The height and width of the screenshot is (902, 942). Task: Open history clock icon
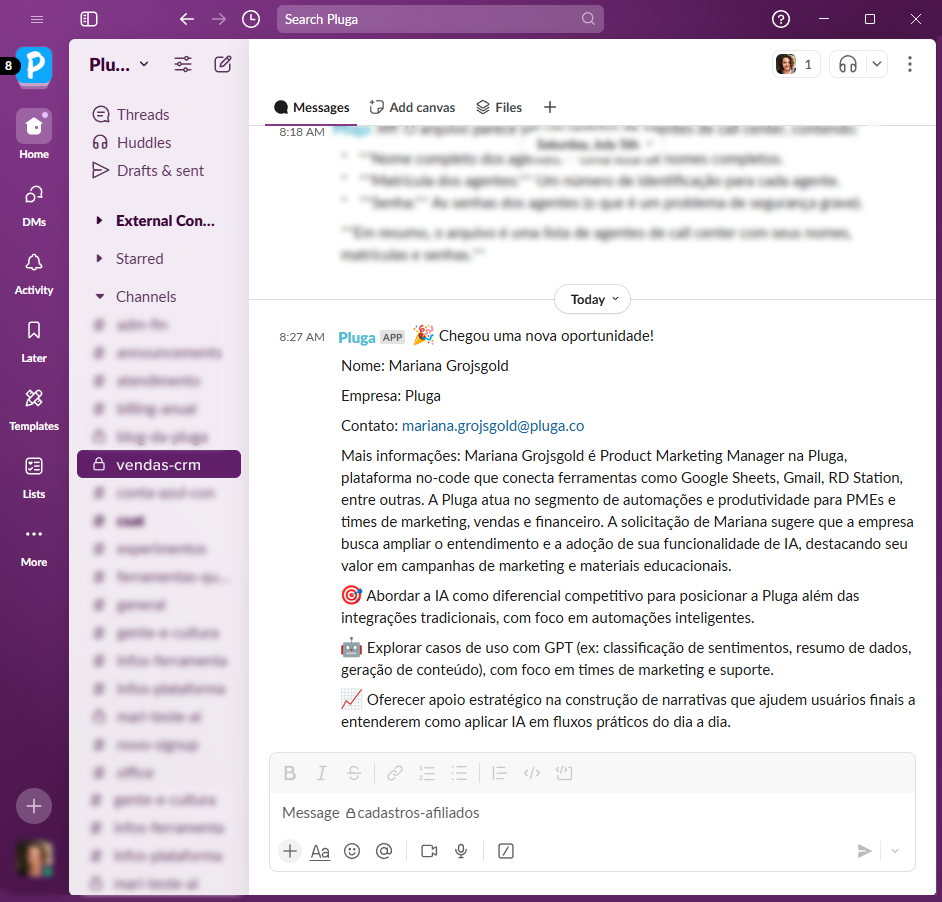pyautogui.click(x=251, y=19)
